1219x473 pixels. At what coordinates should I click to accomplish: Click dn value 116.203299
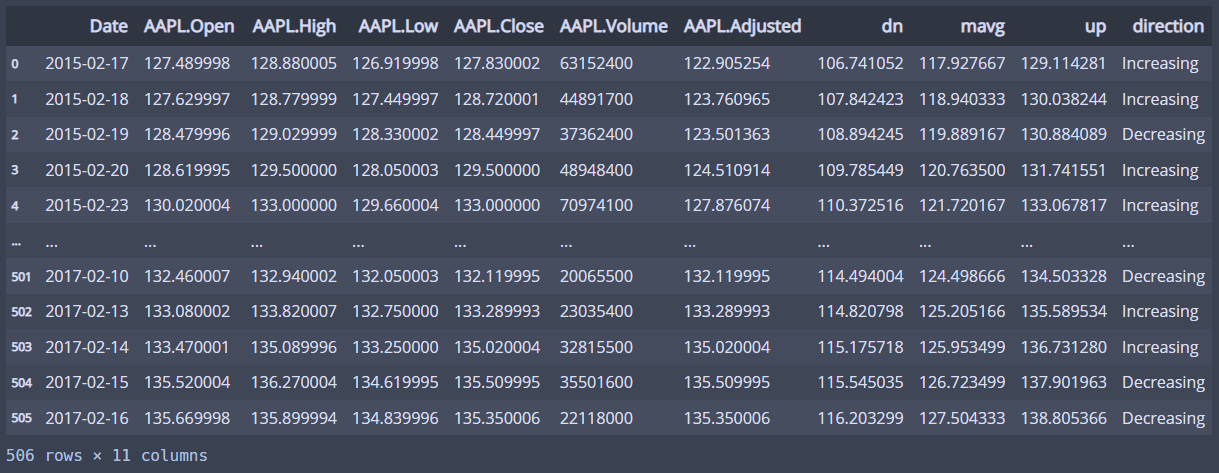coord(861,418)
